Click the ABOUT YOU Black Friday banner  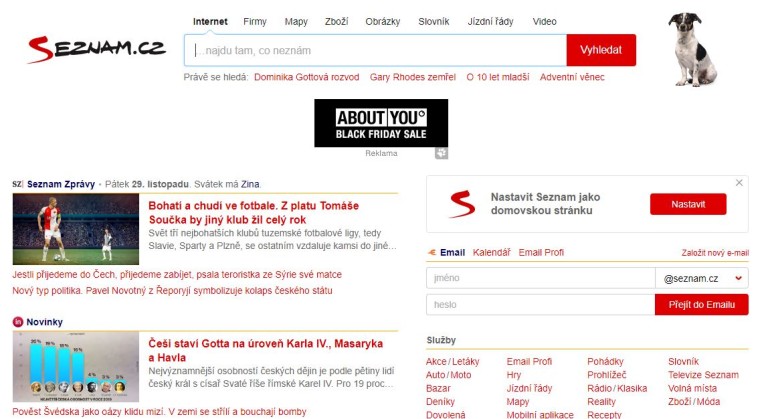click(x=381, y=123)
